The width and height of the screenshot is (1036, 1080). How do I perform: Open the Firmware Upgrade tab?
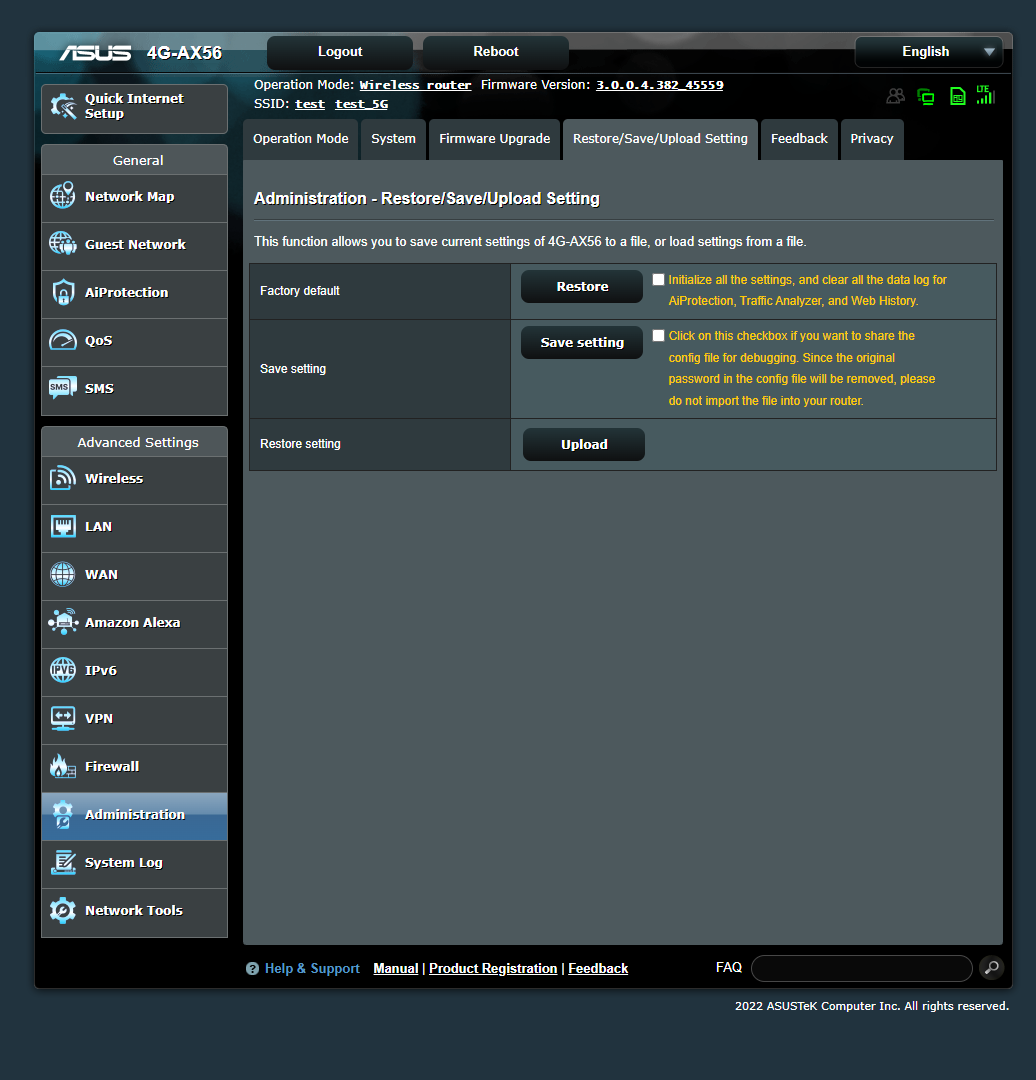(495, 139)
